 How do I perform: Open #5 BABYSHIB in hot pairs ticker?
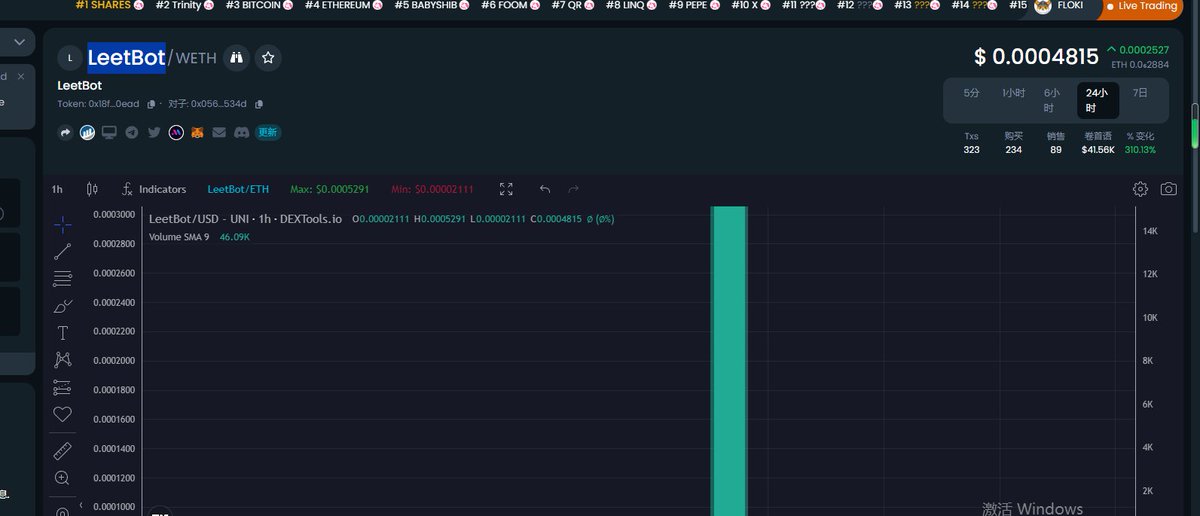432,5
